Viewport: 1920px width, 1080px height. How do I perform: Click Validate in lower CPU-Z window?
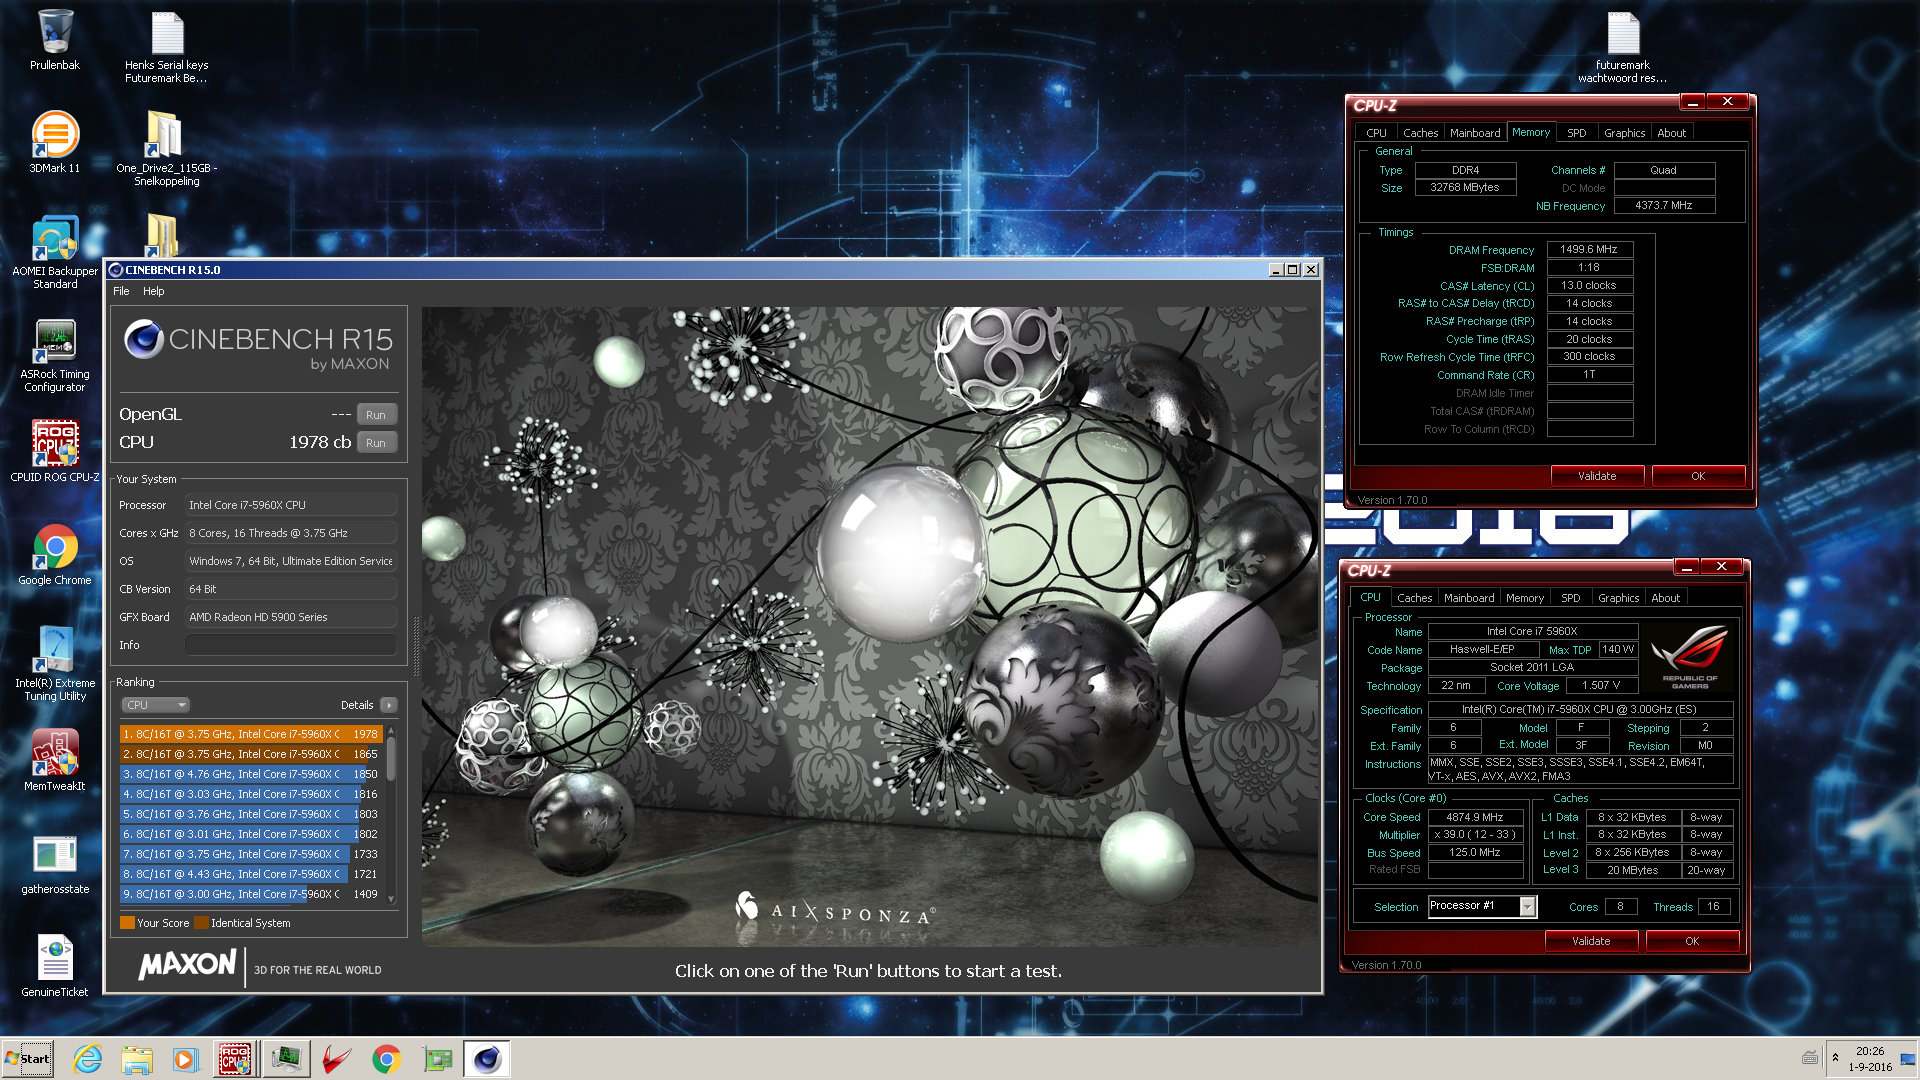click(x=1591, y=941)
